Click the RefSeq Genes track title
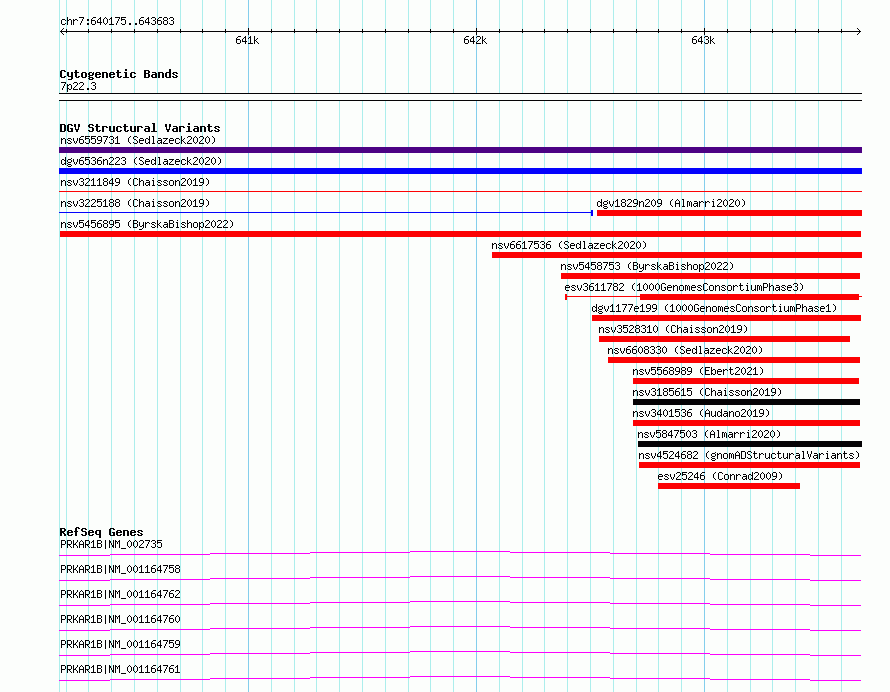Image resolution: width=890 pixels, height=692 pixels. [x=101, y=532]
